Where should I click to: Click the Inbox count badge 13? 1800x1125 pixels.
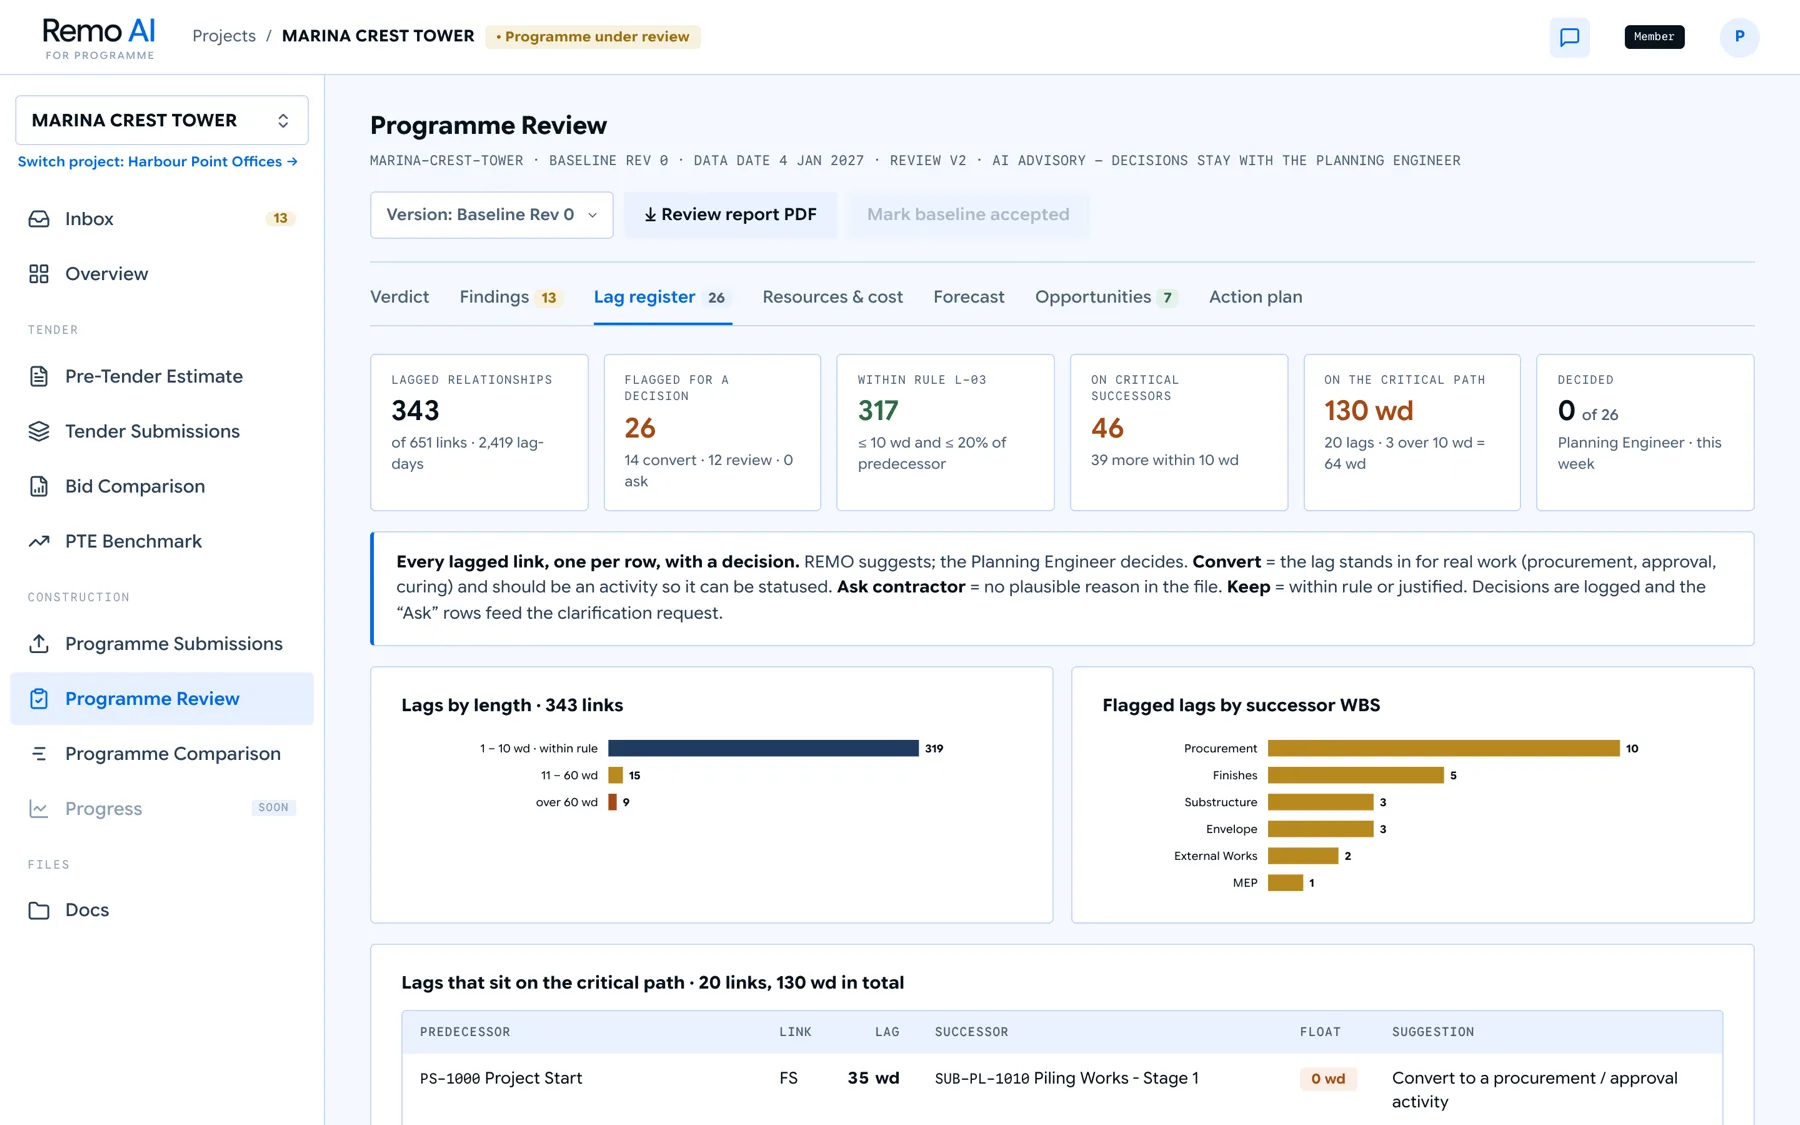pyautogui.click(x=280, y=218)
